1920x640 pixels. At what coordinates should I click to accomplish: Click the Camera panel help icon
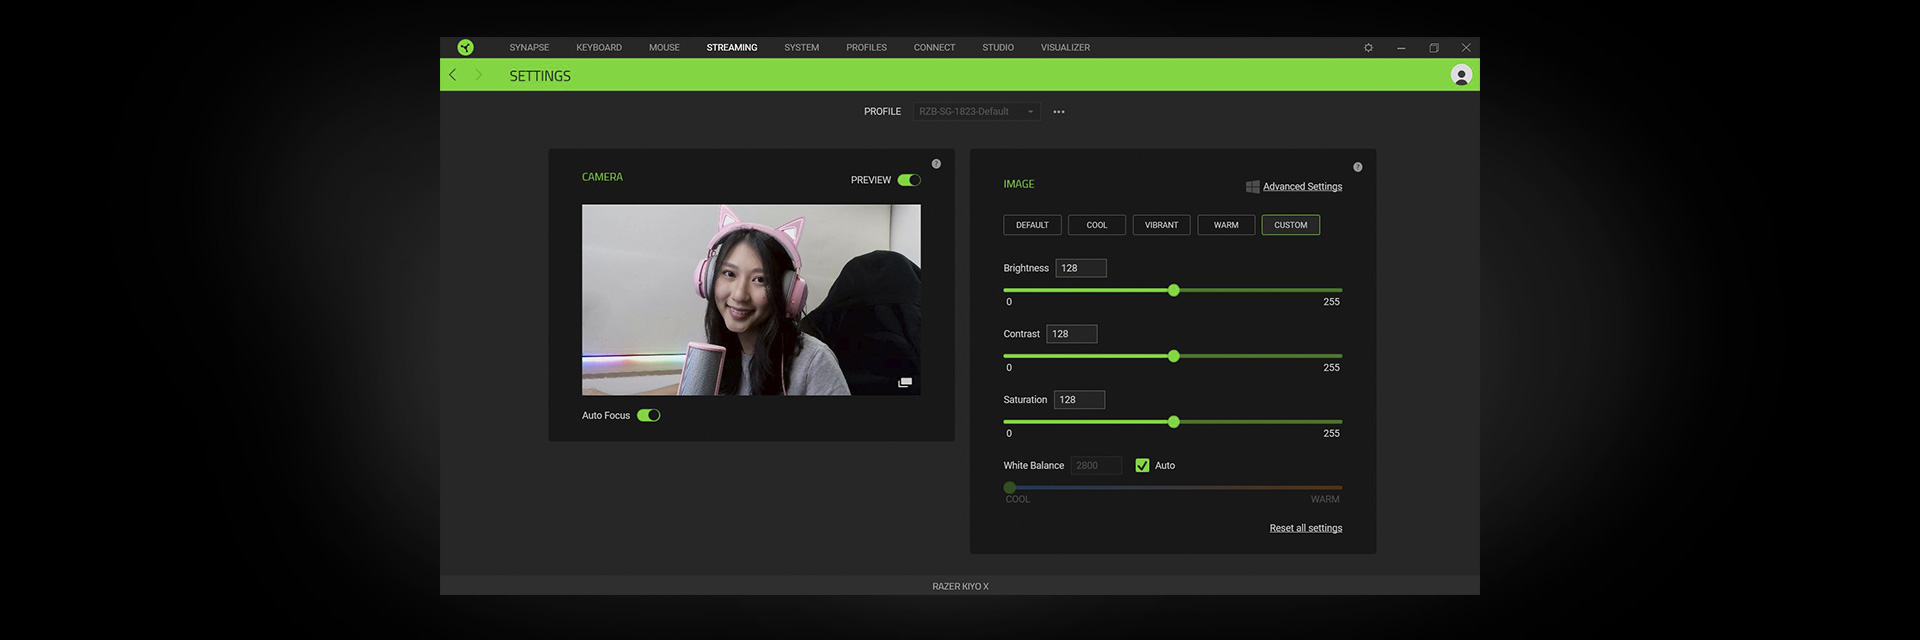[936, 164]
